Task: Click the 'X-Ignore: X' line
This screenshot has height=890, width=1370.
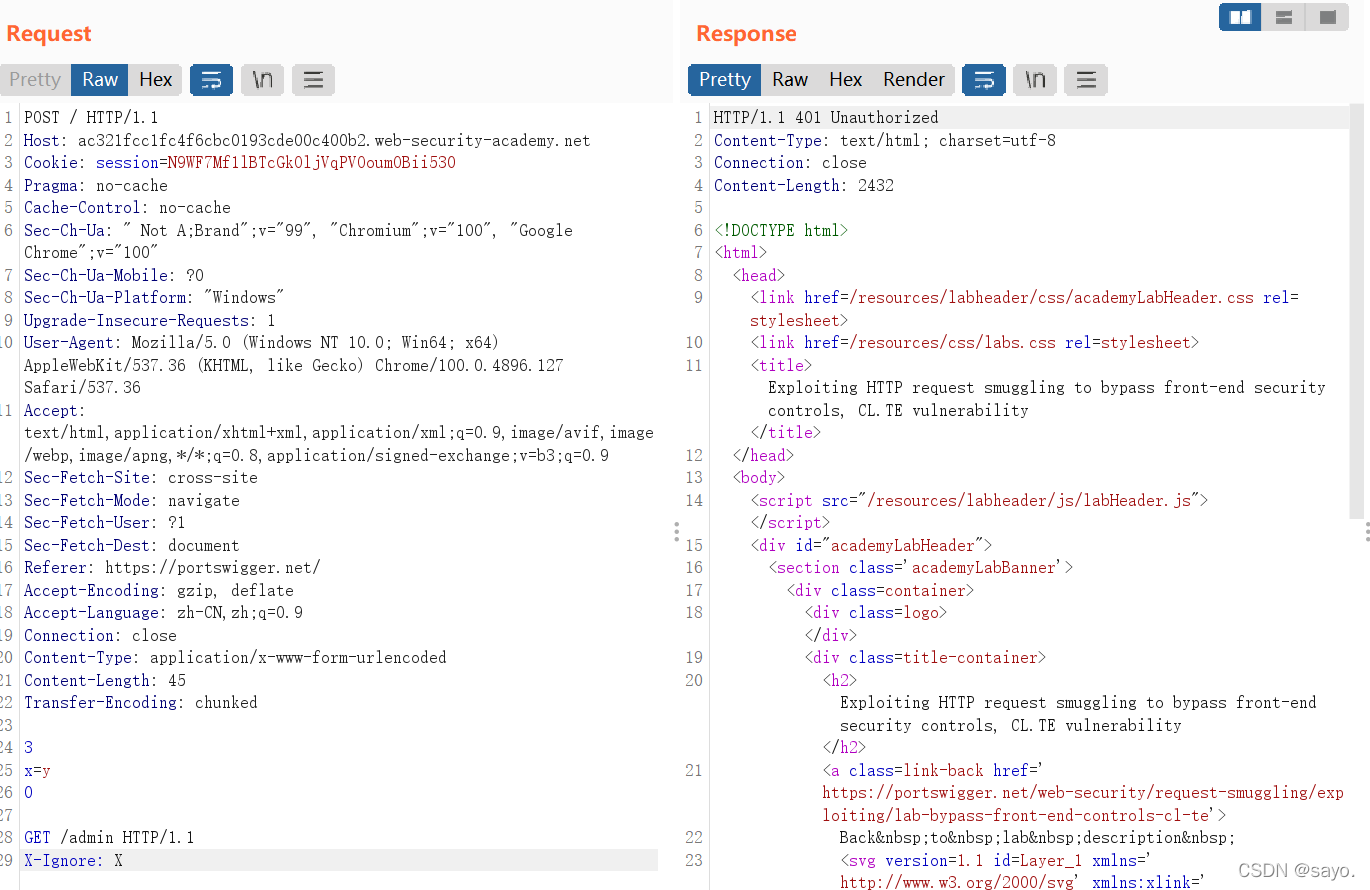Action: click(73, 860)
